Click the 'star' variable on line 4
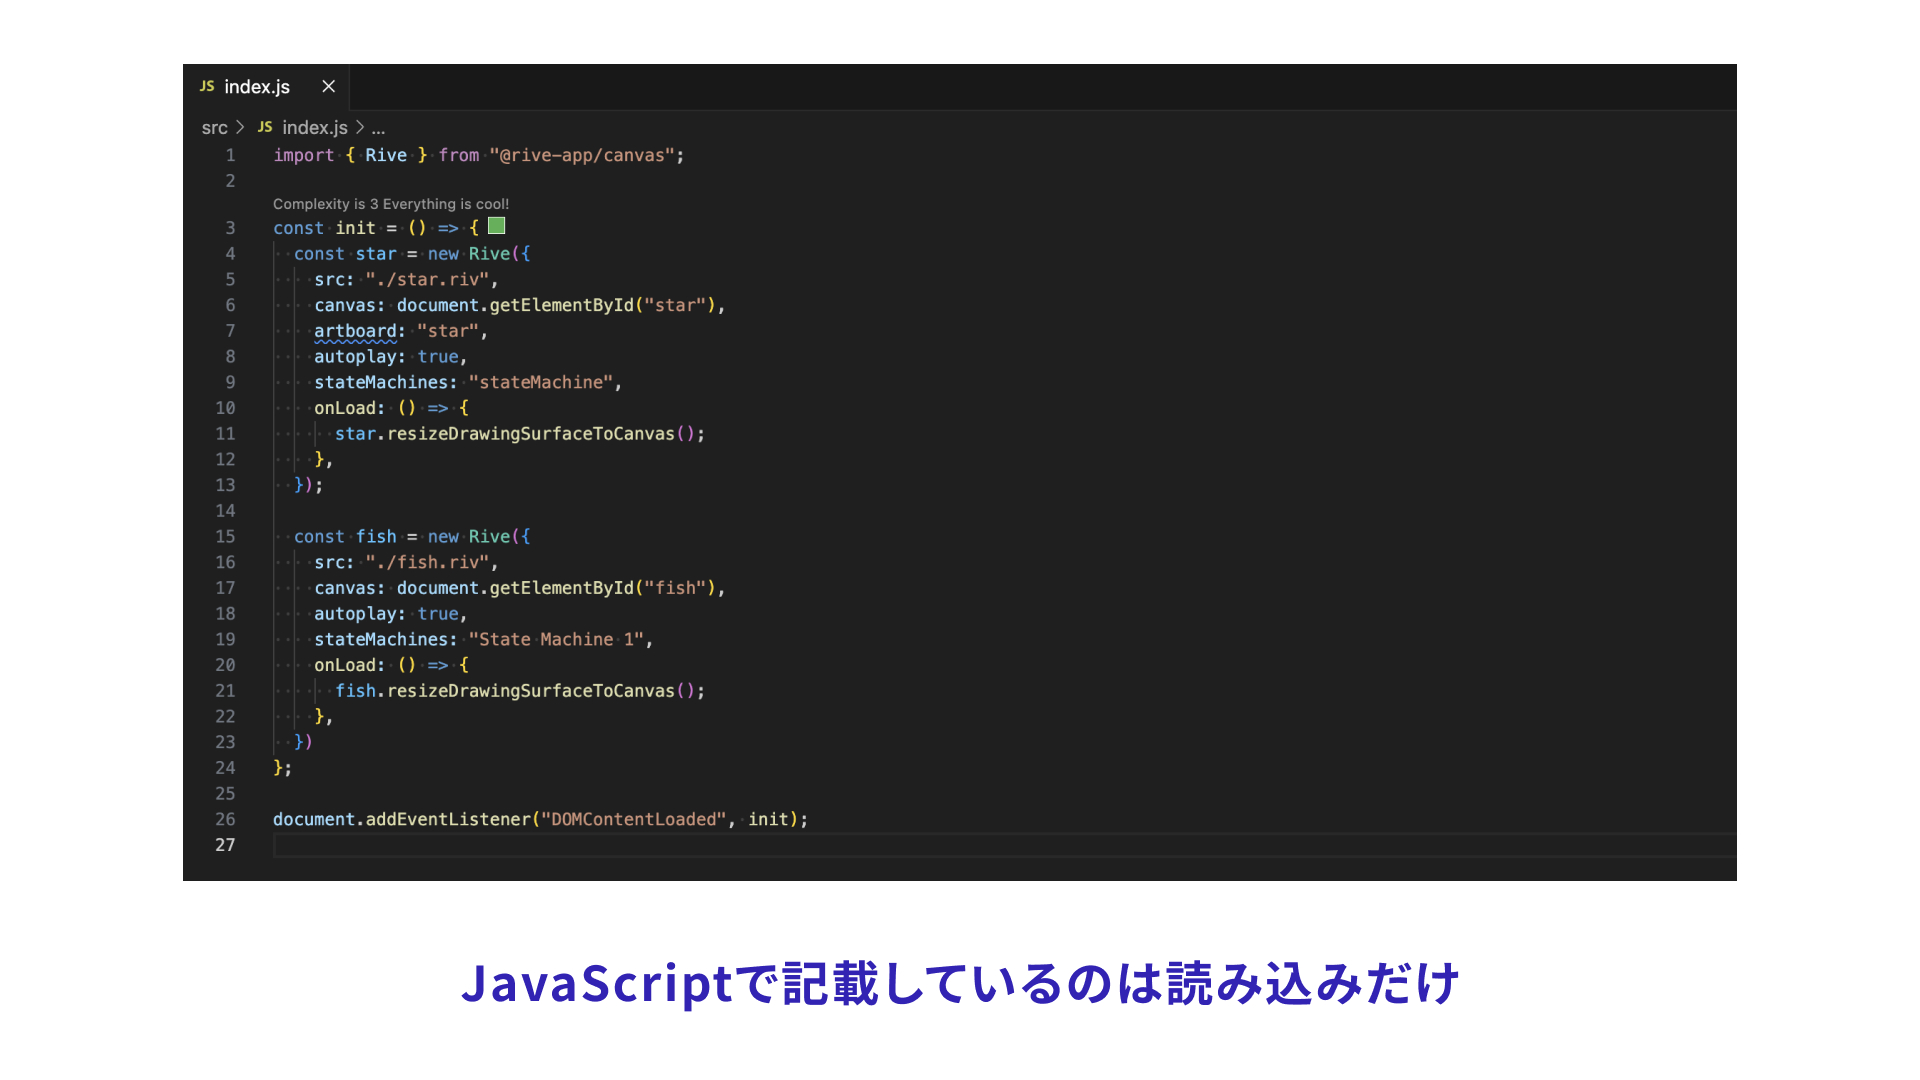This screenshot has height=1080, width=1920. click(376, 254)
